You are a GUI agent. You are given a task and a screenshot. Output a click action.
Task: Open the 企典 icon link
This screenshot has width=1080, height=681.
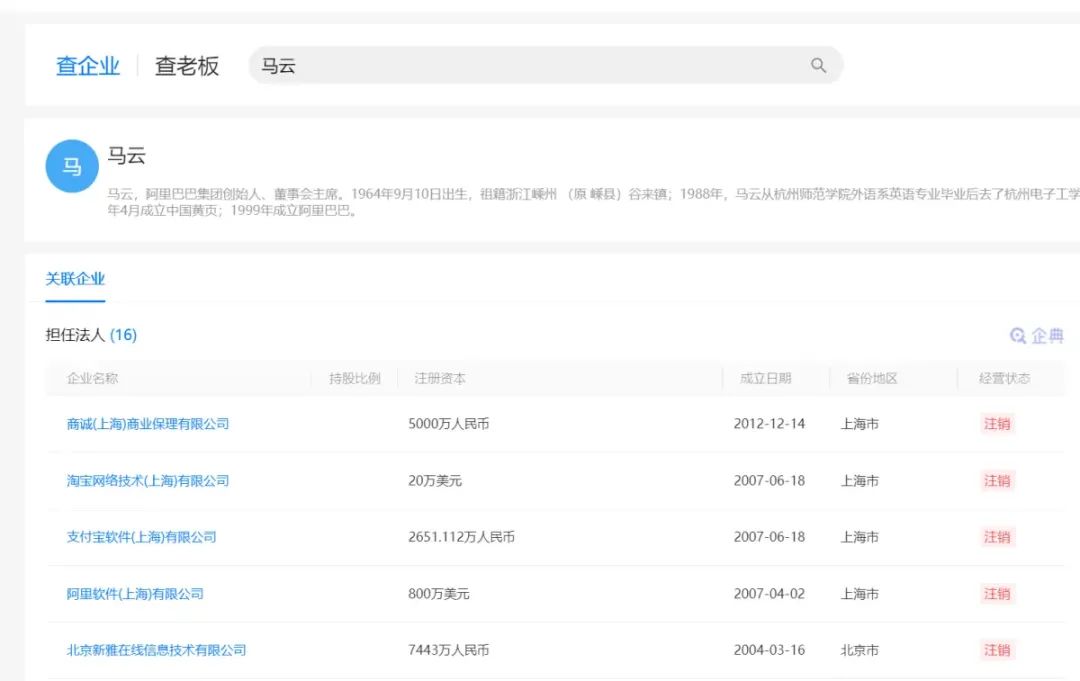(1037, 335)
